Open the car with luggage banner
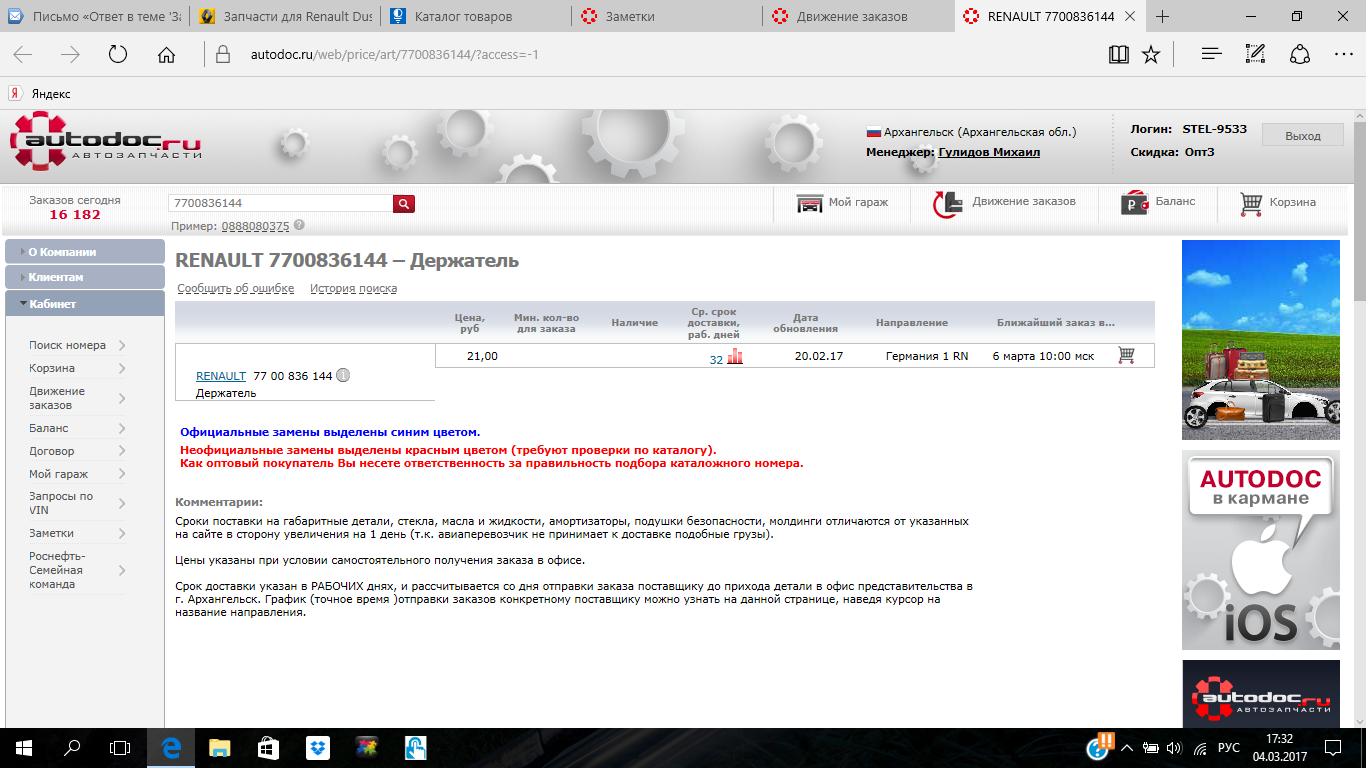This screenshot has height=768, width=1366. [1261, 340]
